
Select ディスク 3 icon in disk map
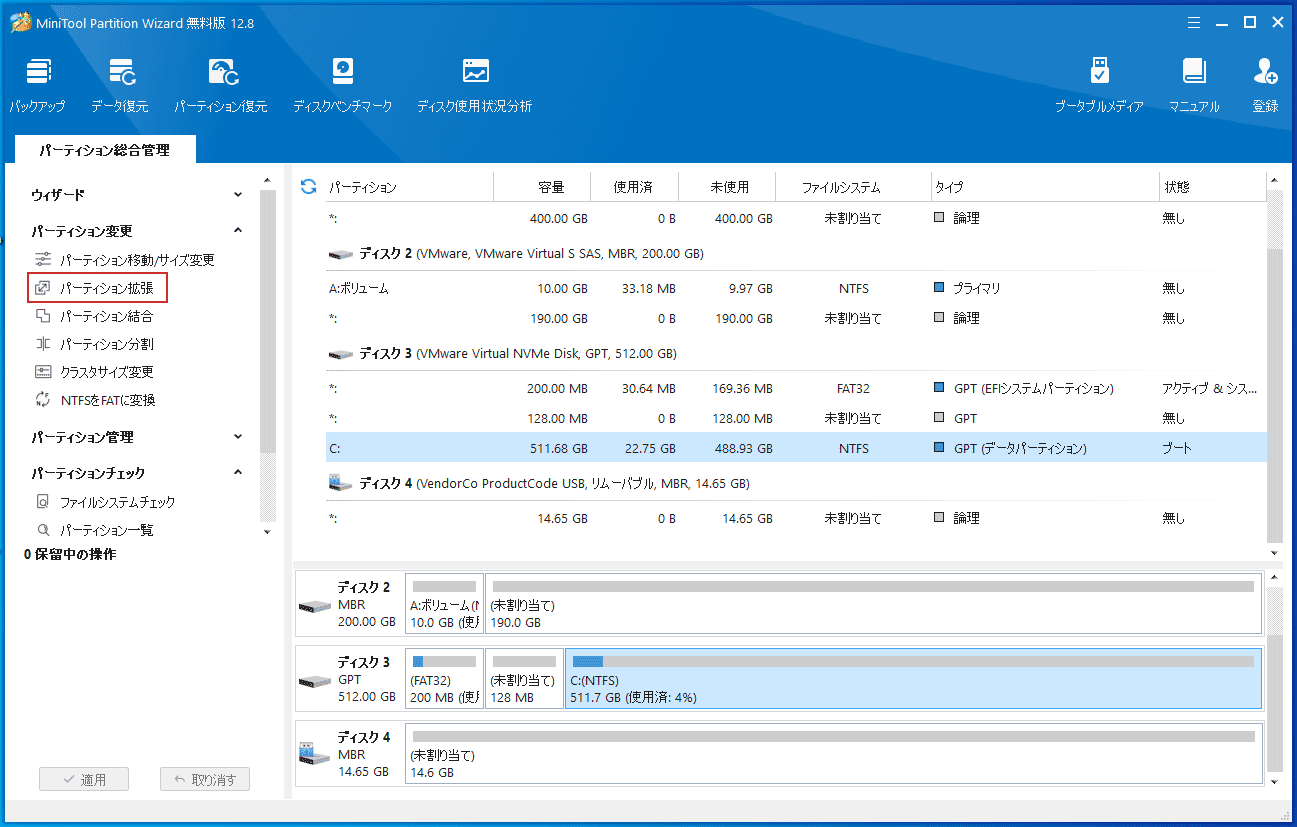315,681
